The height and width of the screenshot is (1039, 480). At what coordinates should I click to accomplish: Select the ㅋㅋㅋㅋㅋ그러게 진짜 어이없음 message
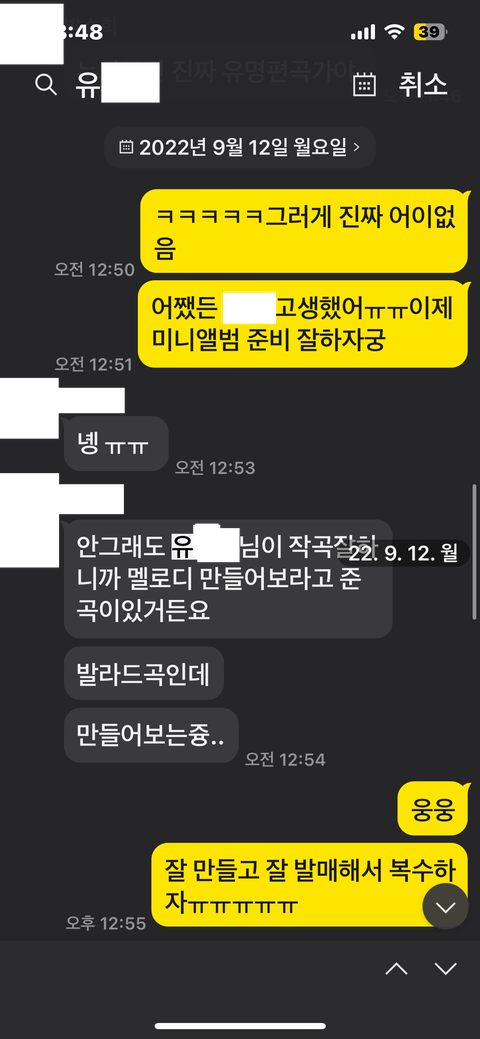[304, 231]
